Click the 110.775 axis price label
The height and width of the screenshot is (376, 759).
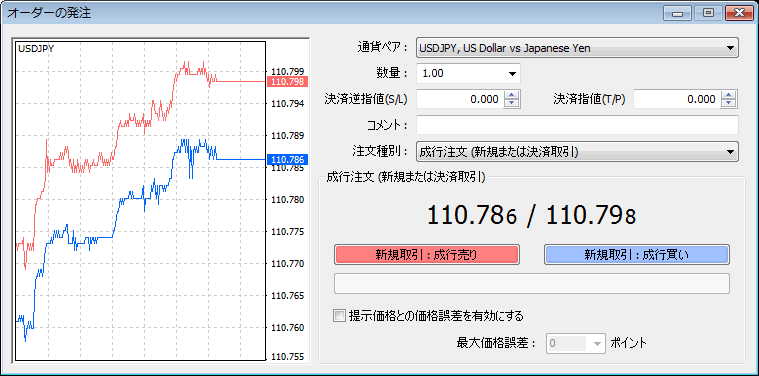pyautogui.click(x=288, y=232)
